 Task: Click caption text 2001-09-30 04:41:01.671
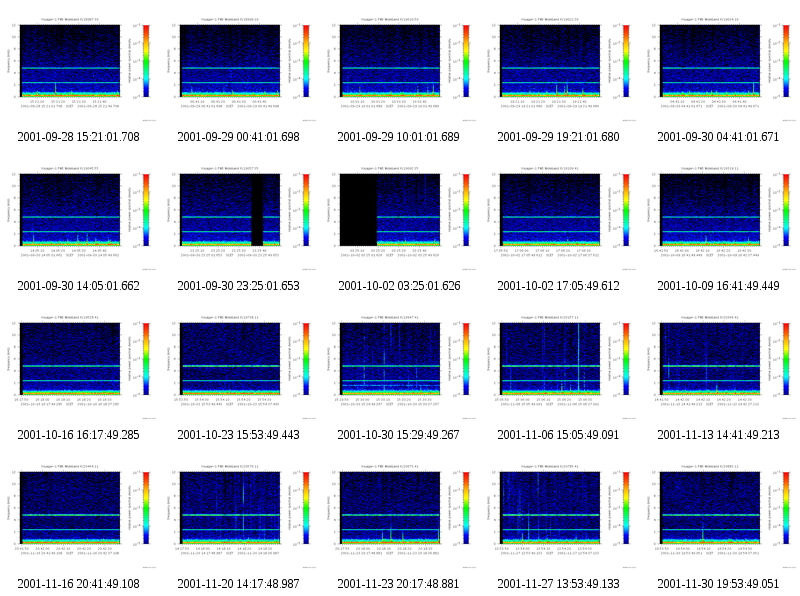click(x=718, y=137)
